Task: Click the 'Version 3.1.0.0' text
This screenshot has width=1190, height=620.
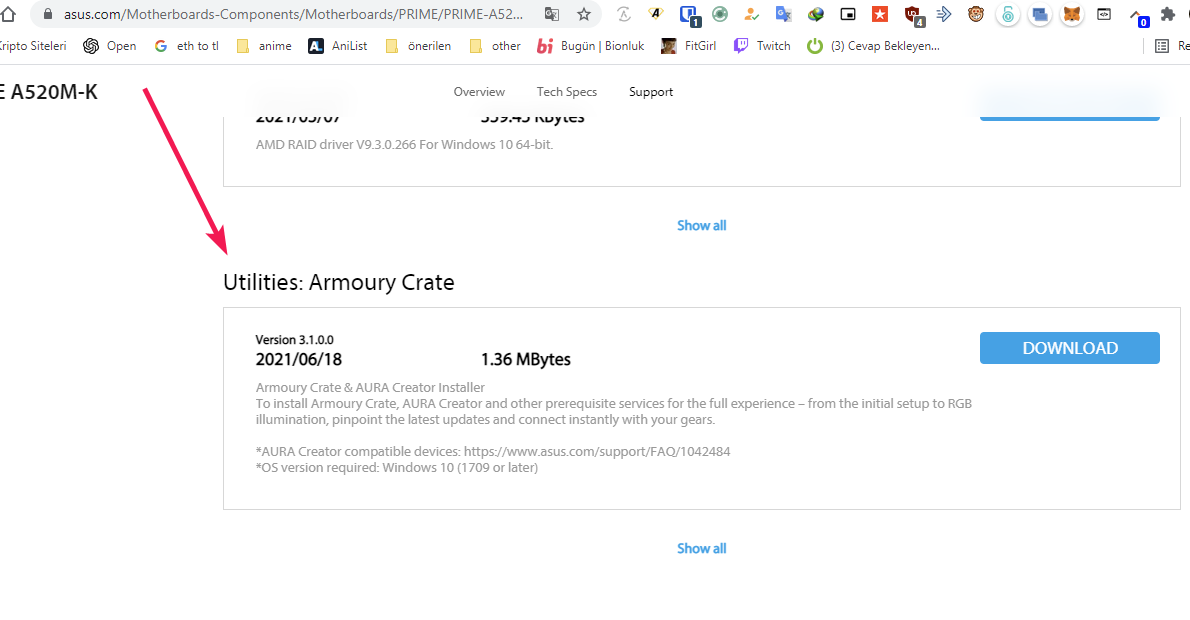Action: (294, 340)
